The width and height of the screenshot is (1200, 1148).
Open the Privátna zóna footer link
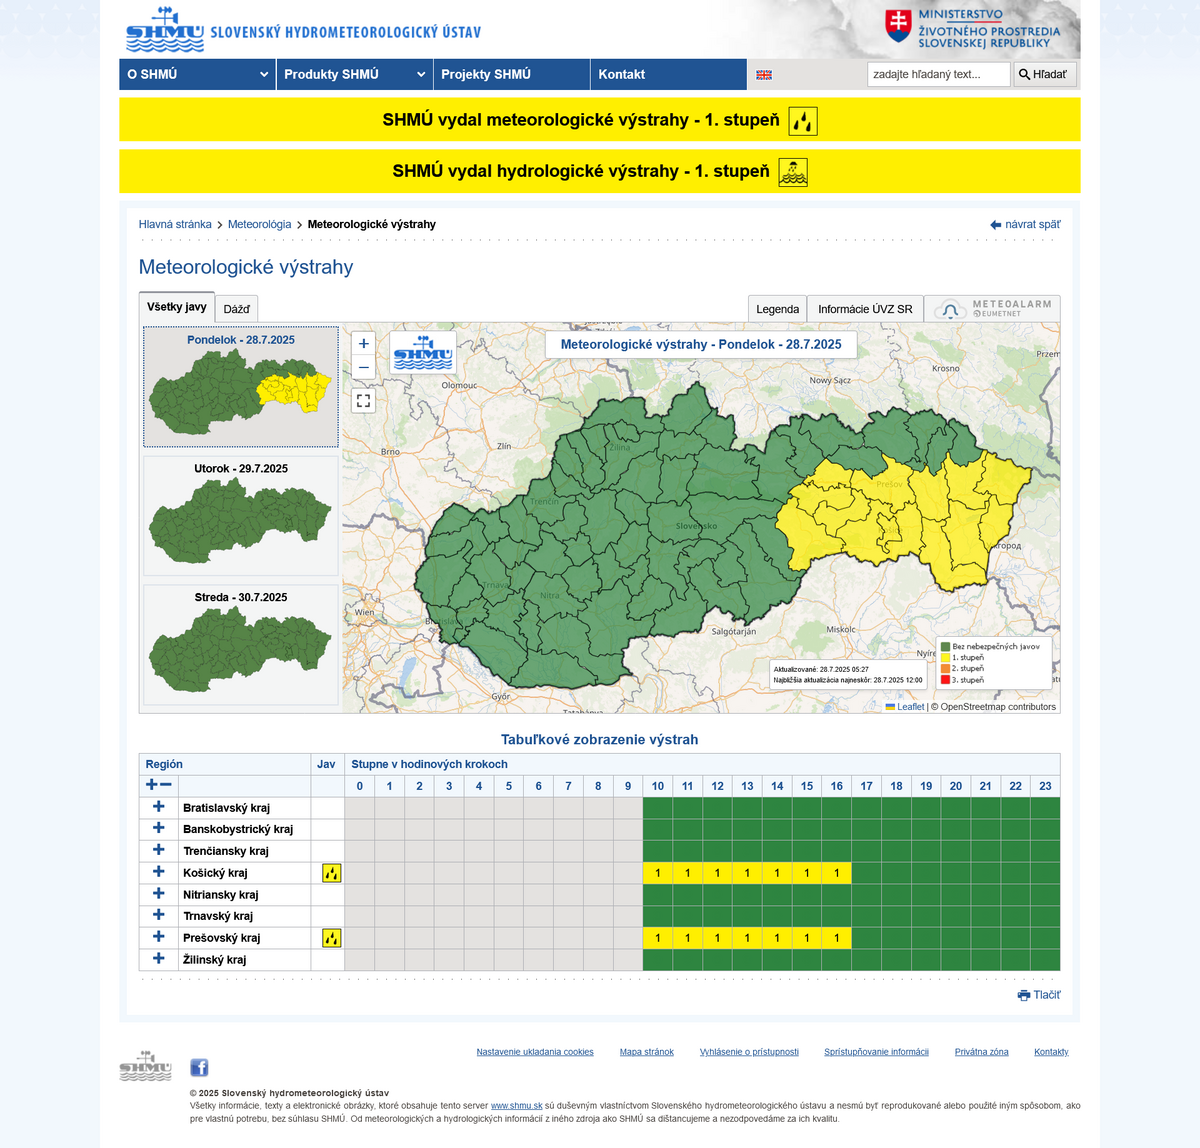pyautogui.click(x=982, y=1052)
